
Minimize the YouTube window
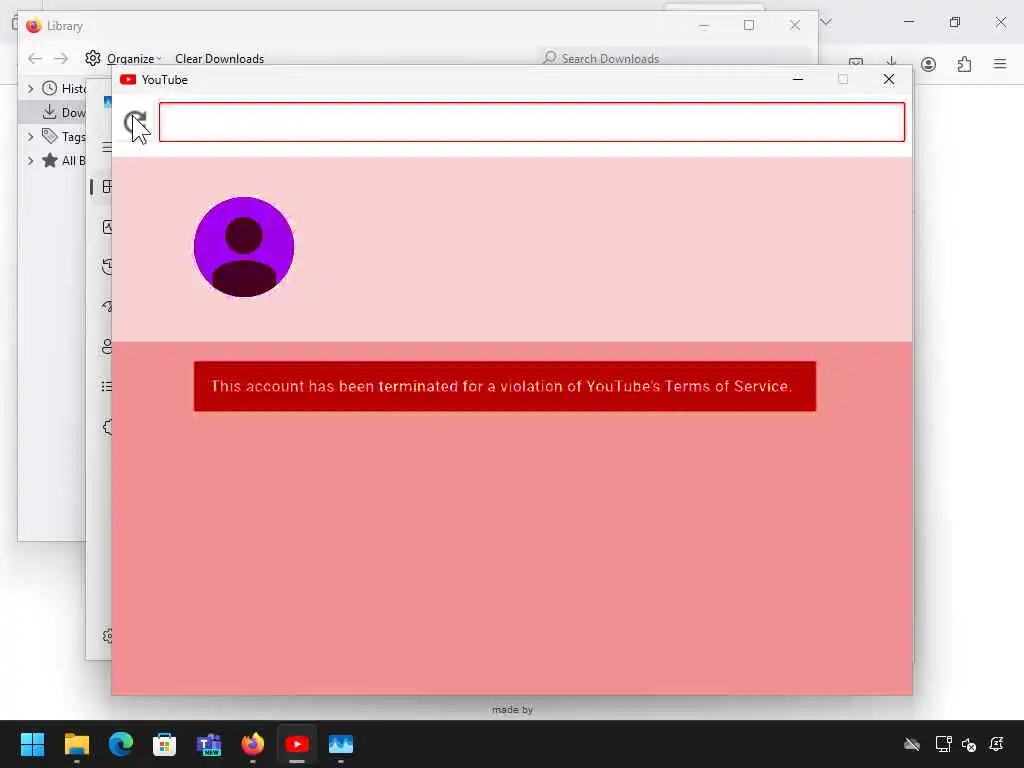(797, 79)
